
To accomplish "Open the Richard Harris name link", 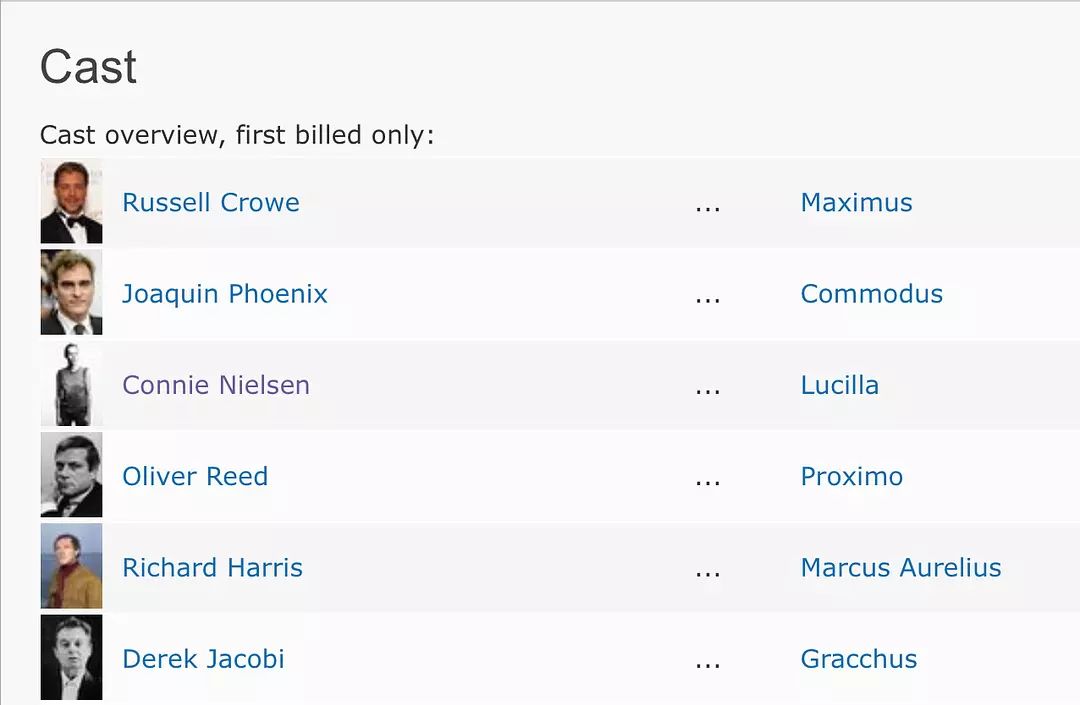I will 212,567.
